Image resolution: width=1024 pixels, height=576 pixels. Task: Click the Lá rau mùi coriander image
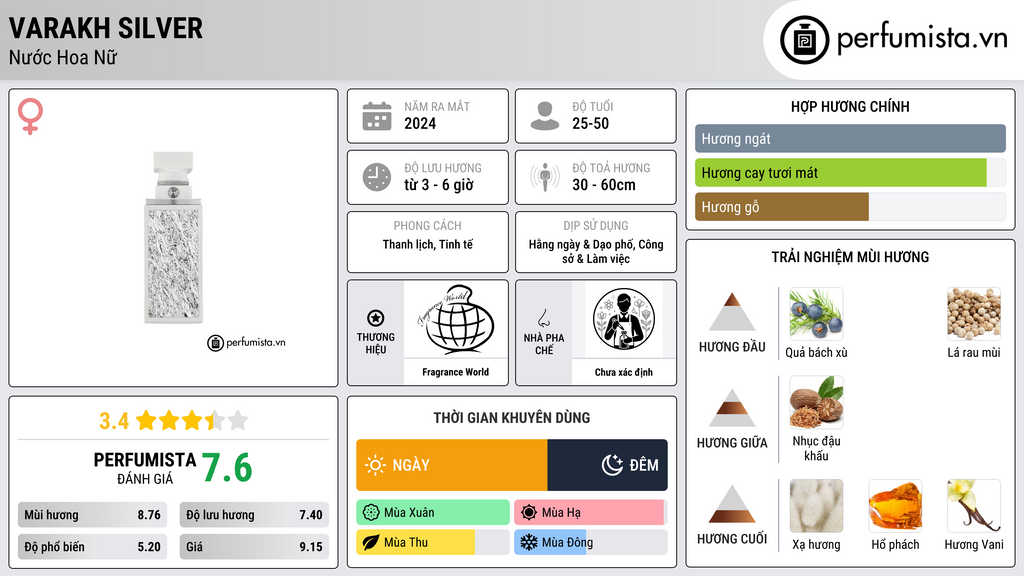click(974, 314)
